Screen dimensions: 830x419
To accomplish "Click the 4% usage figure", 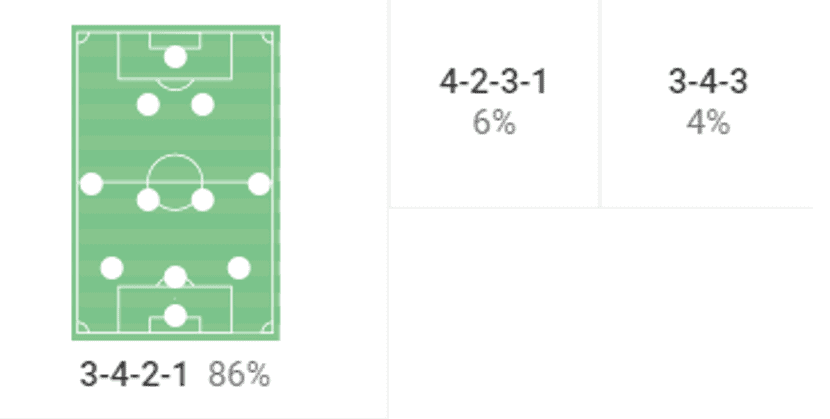I will click(707, 124).
